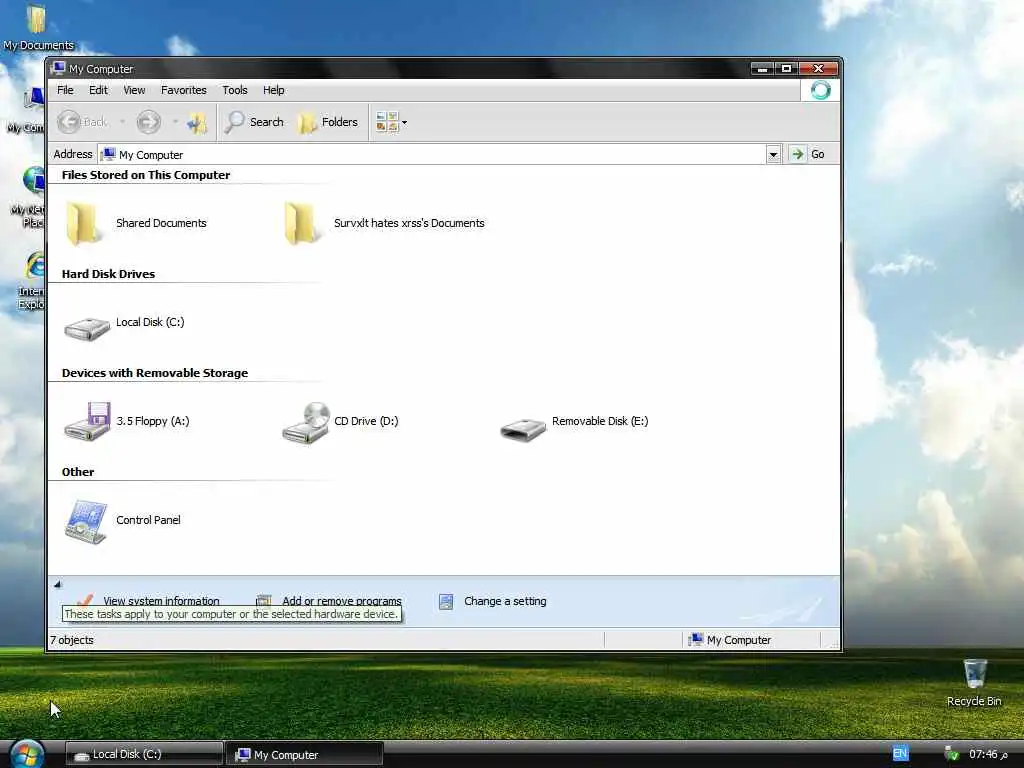Screen dimensions: 1024x768
Task: Open the Back history dropdown arrow
Action: click(x=122, y=121)
